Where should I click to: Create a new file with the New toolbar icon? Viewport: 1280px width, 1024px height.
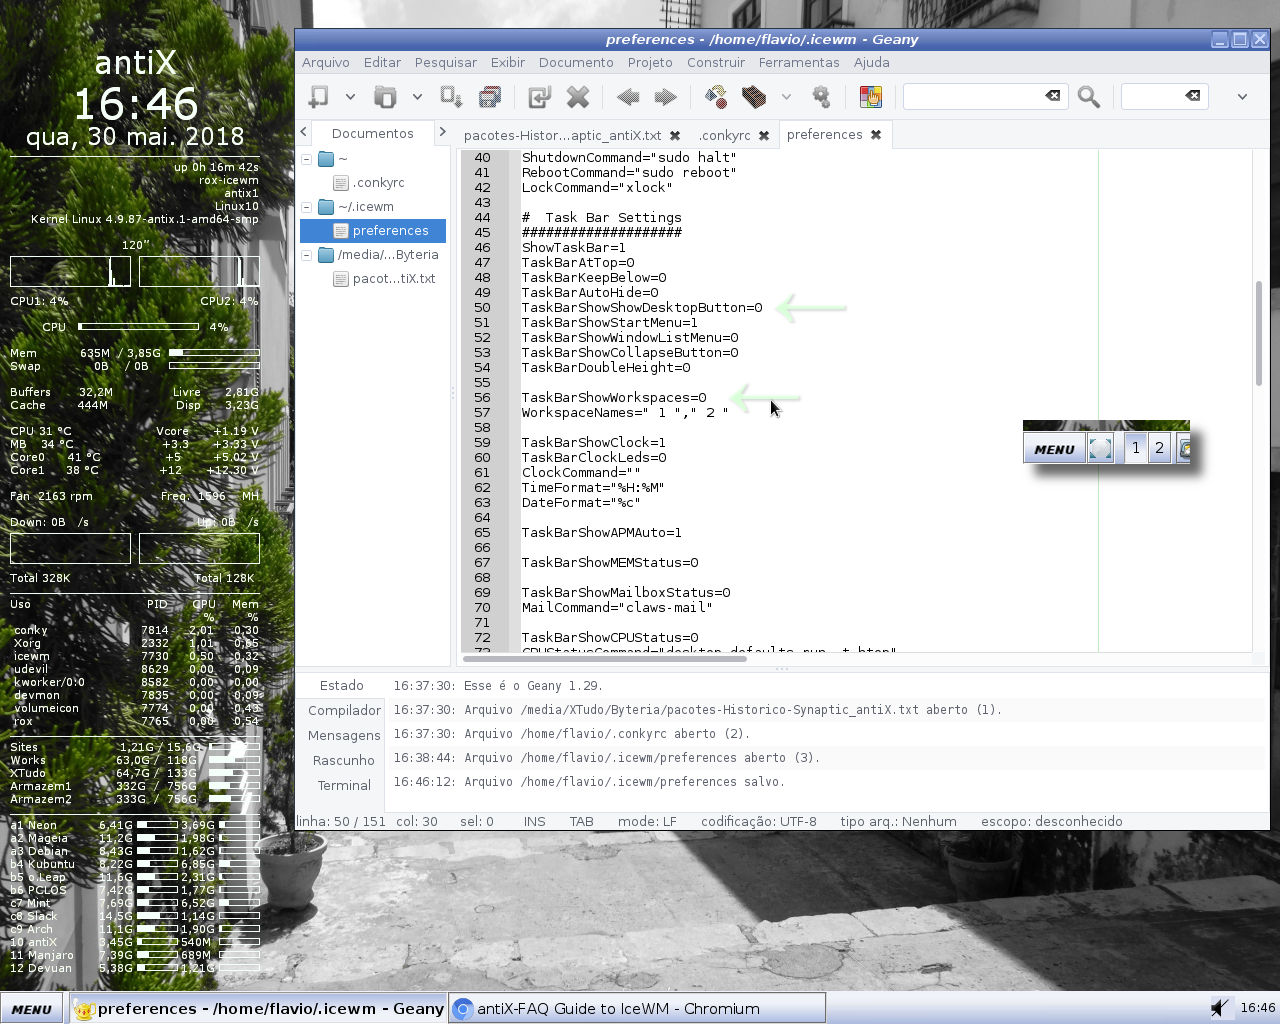coord(319,97)
